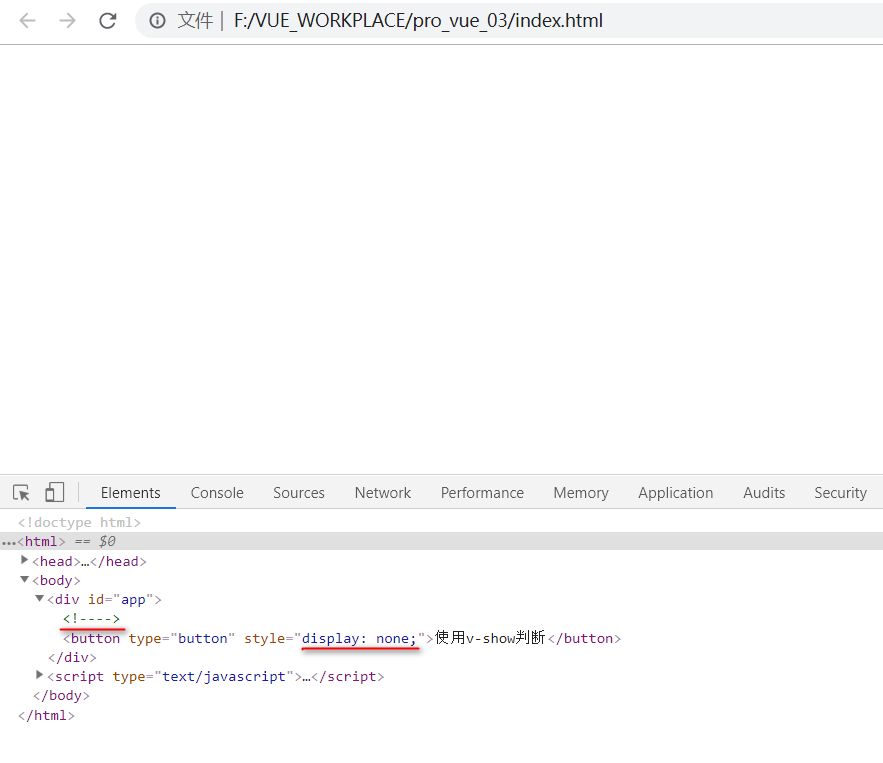Expand the head element node
The width and height of the screenshot is (883, 763).
(24, 560)
